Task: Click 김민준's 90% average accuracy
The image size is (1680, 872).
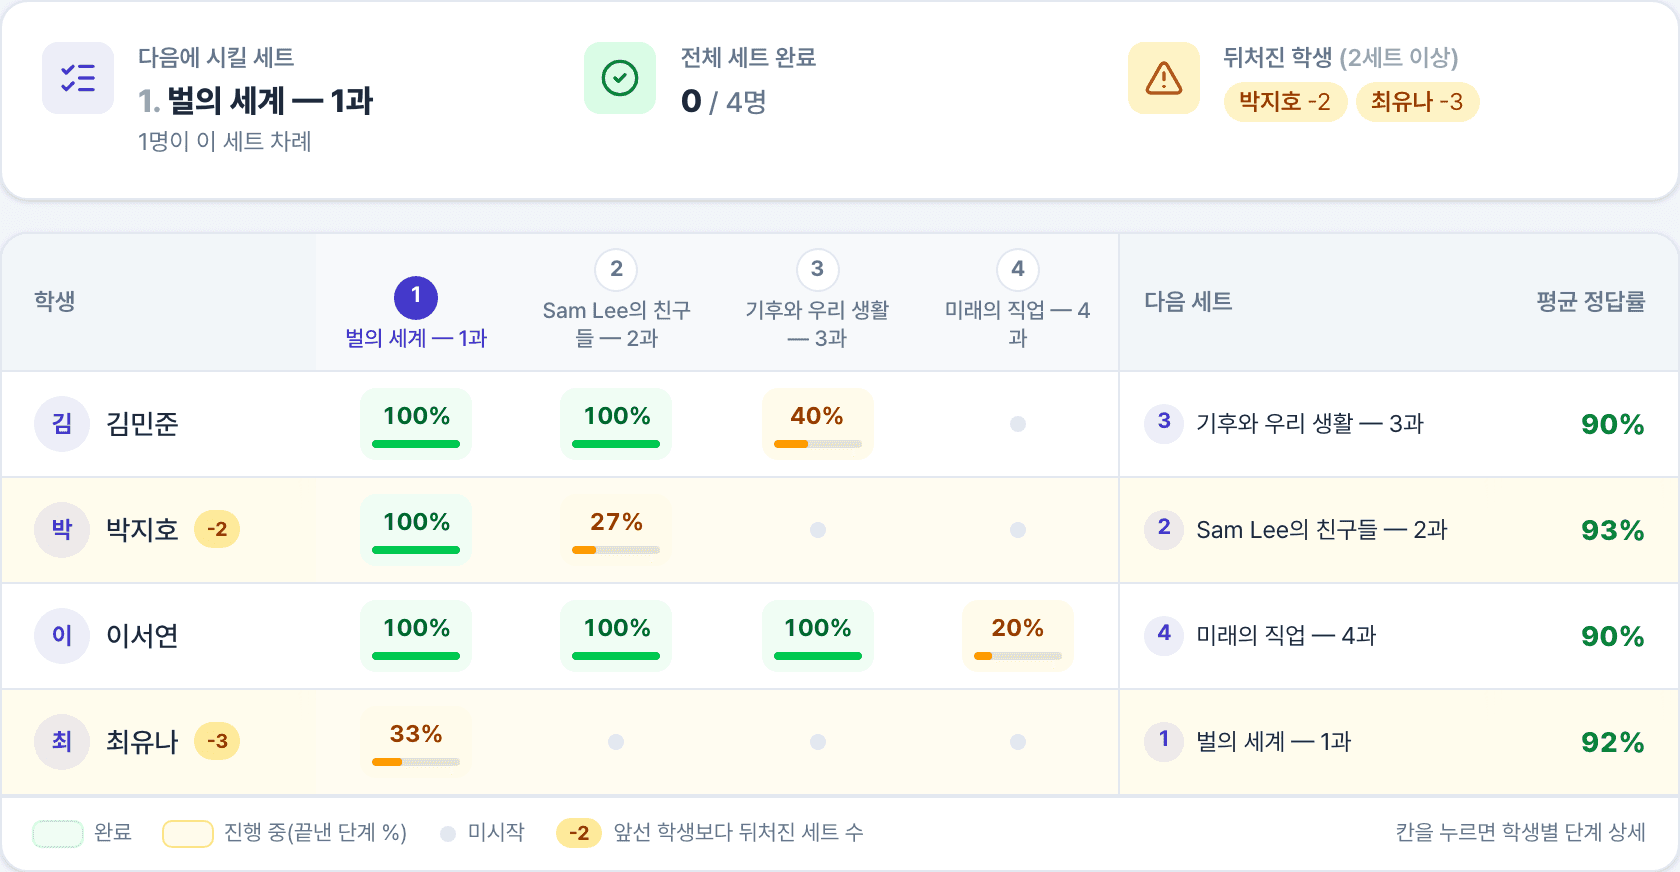Action: click(1612, 424)
